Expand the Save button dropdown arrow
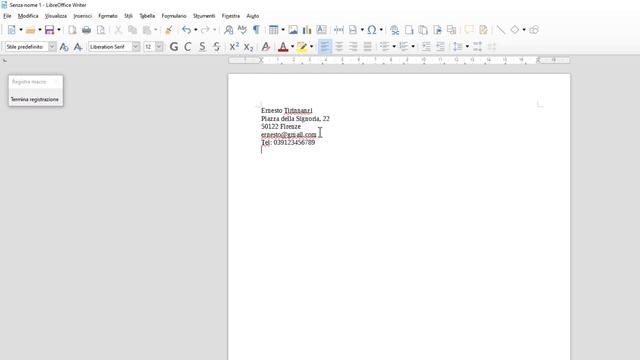 click(x=59, y=30)
